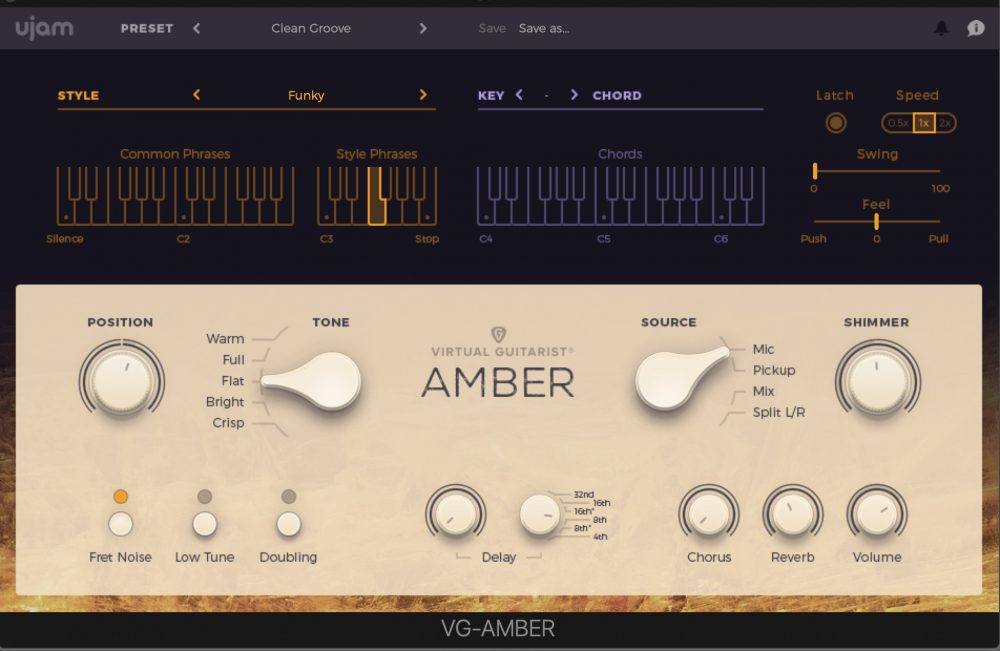Screen dimensions: 1000x651
Task: Set speed to 2x
Action: coord(945,123)
